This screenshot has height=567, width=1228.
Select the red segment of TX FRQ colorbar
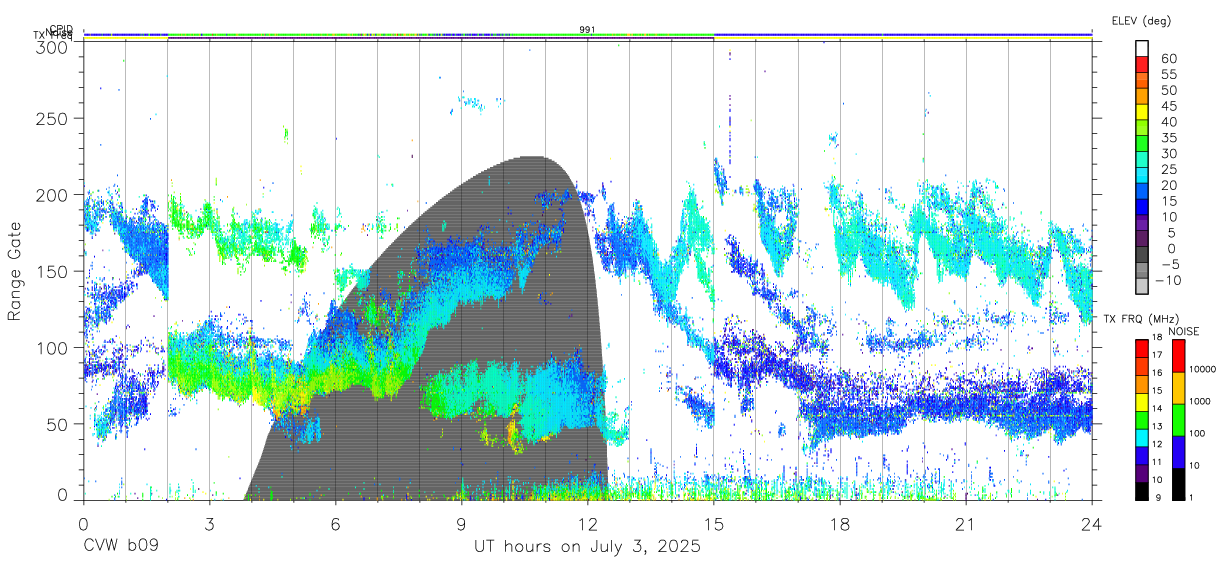click(x=1141, y=348)
